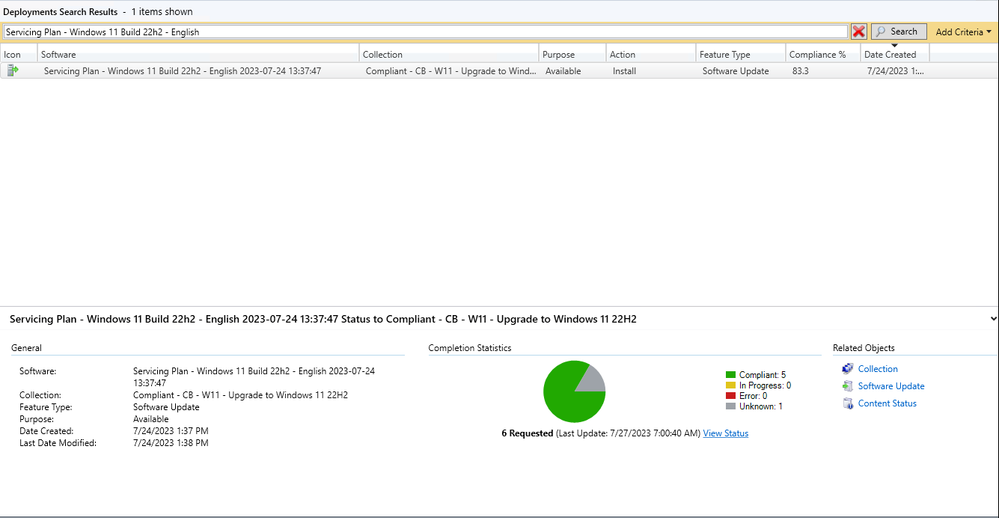Image resolution: width=999 pixels, height=518 pixels.
Task: Sort by the Purpose column header
Action: (572, 55)
